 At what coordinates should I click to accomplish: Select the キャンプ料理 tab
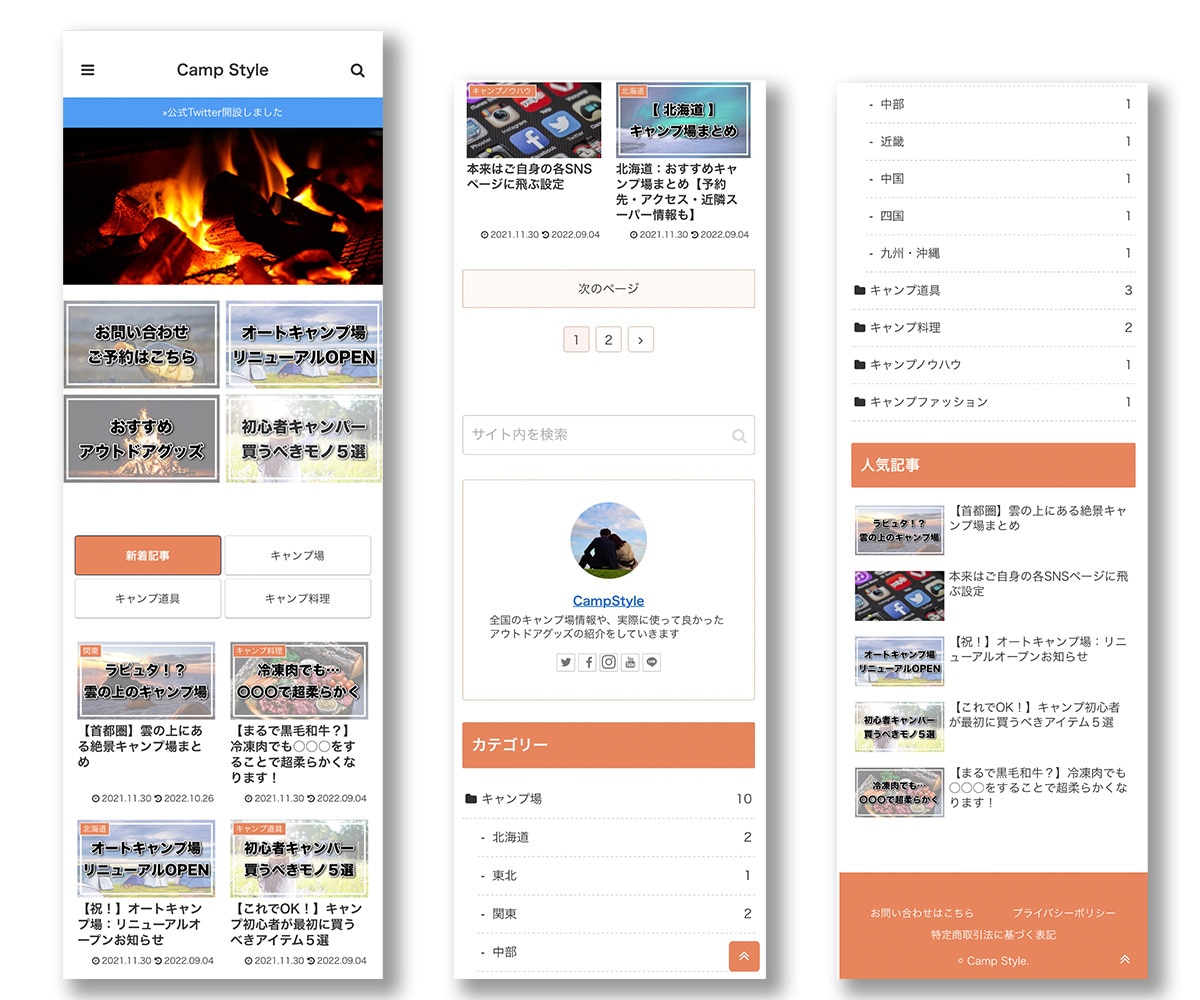pyautogui.click(x=297, y=598)
